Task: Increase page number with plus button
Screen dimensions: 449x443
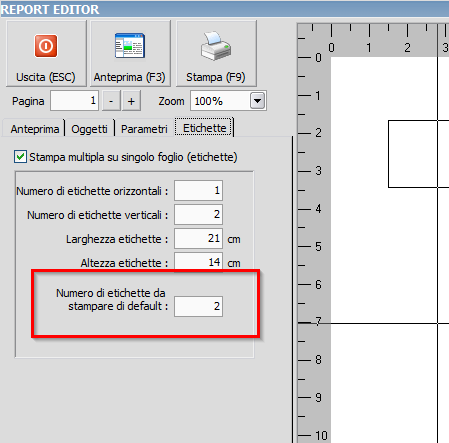Action: coord(131,101)
